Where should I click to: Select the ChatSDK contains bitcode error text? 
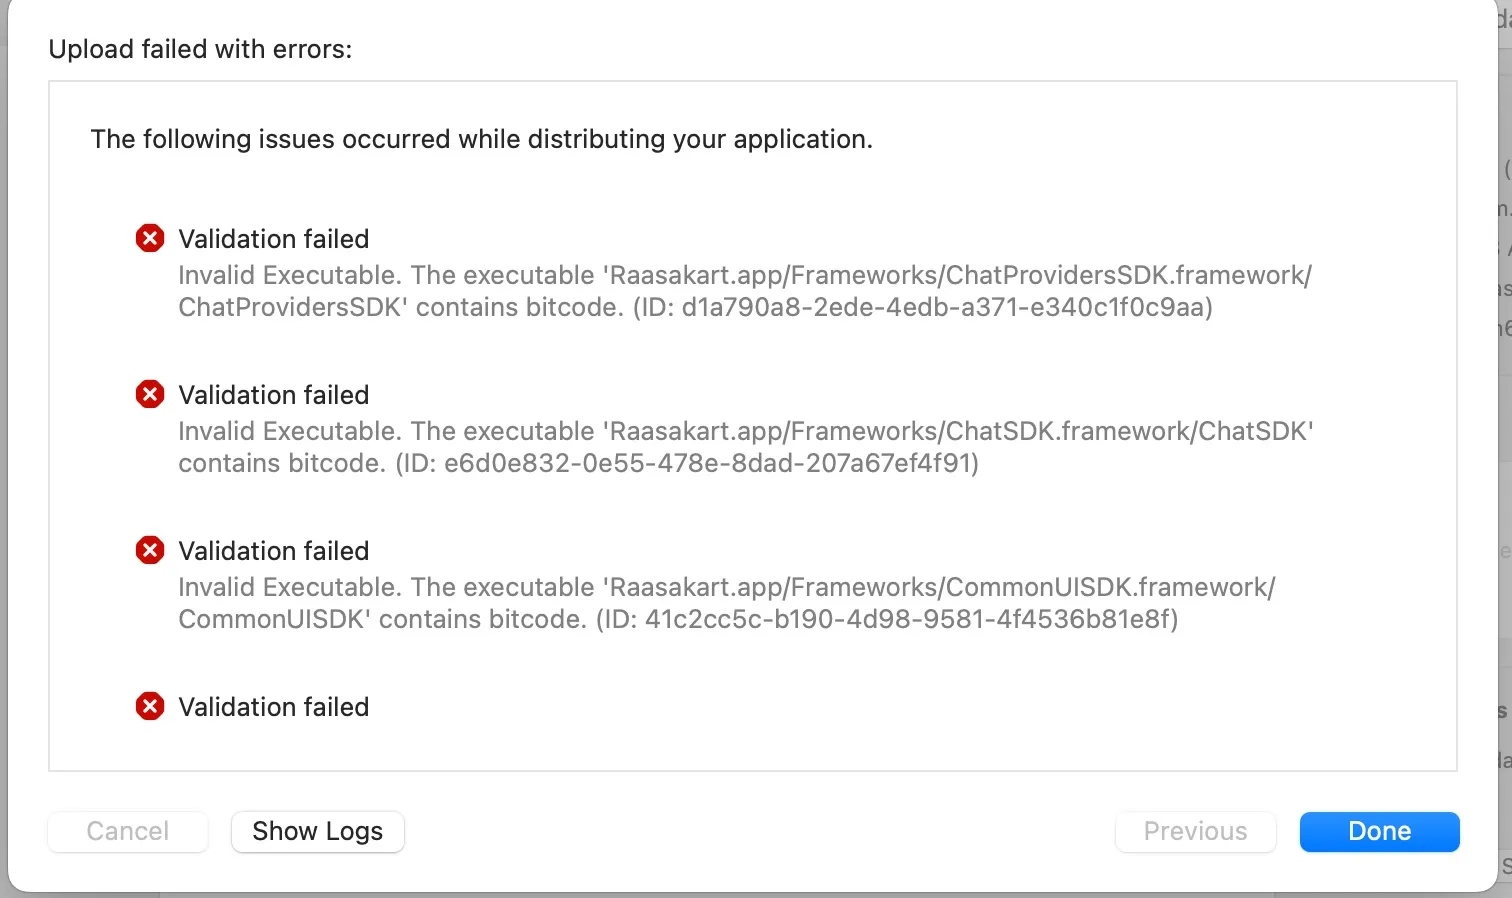[746, 447]
